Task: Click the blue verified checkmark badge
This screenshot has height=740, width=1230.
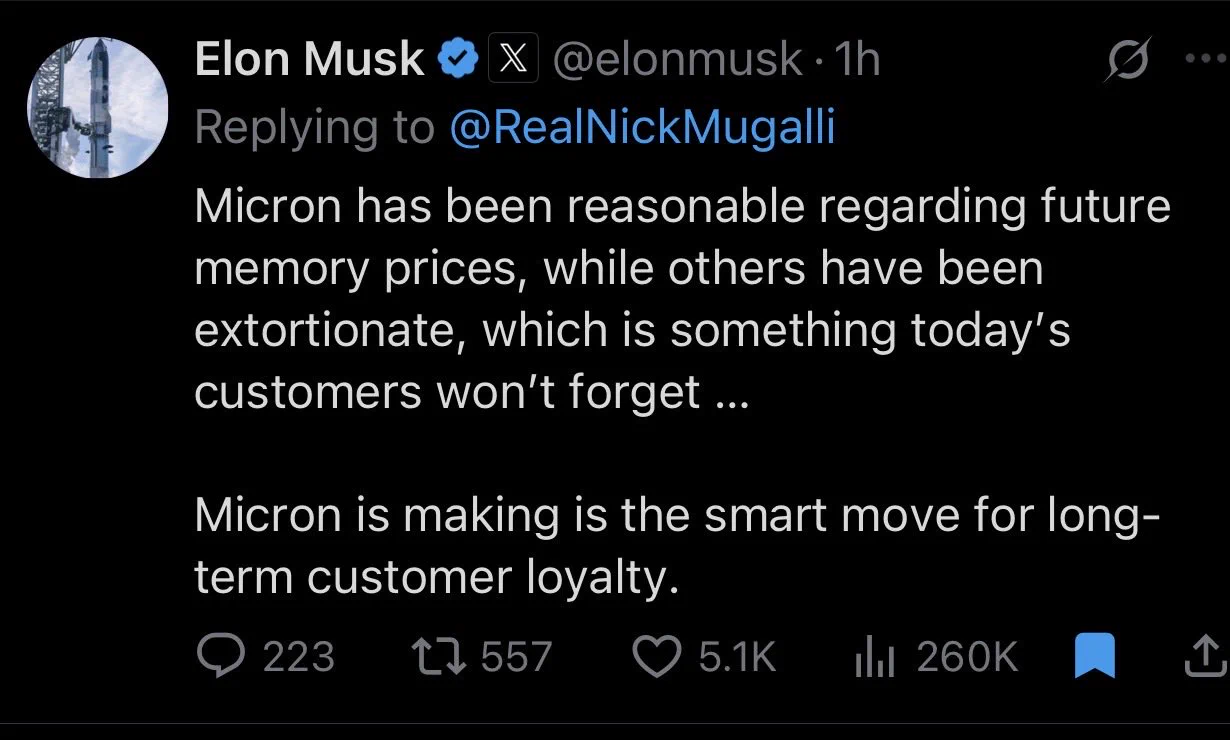Action: pyautogui.click(x=459, y=60)
